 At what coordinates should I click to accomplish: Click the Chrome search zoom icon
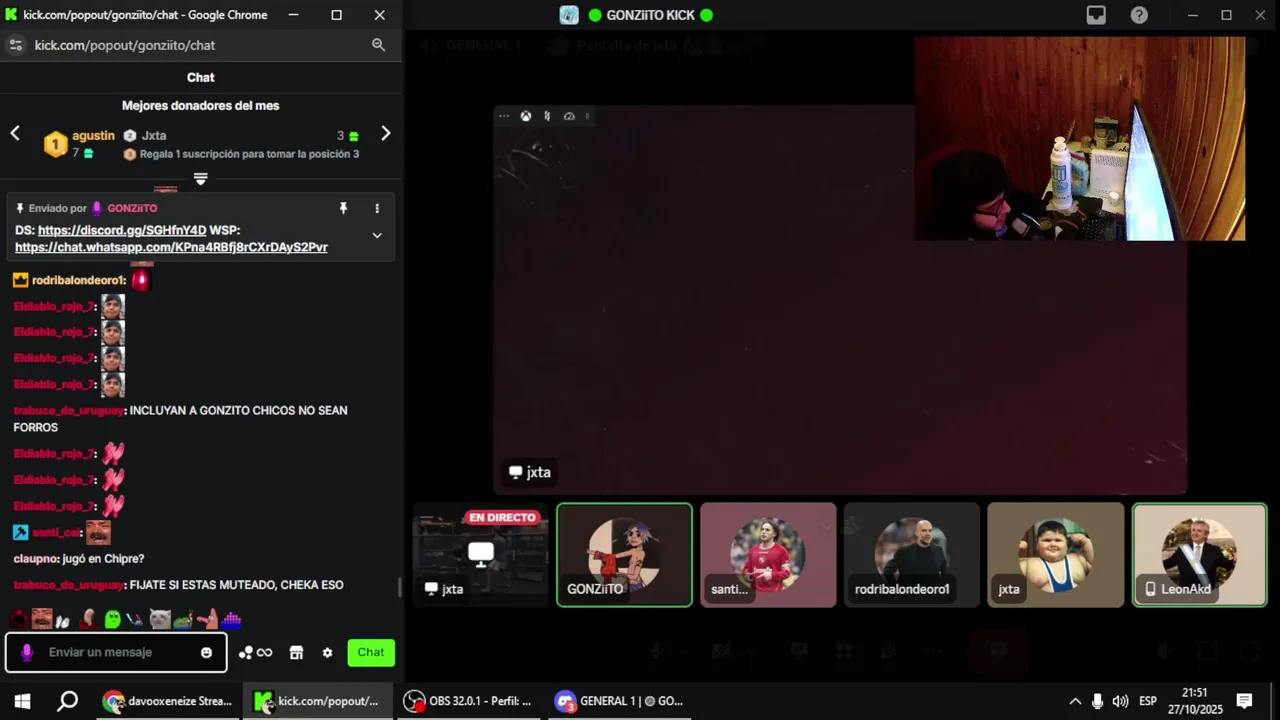point(378,45)
